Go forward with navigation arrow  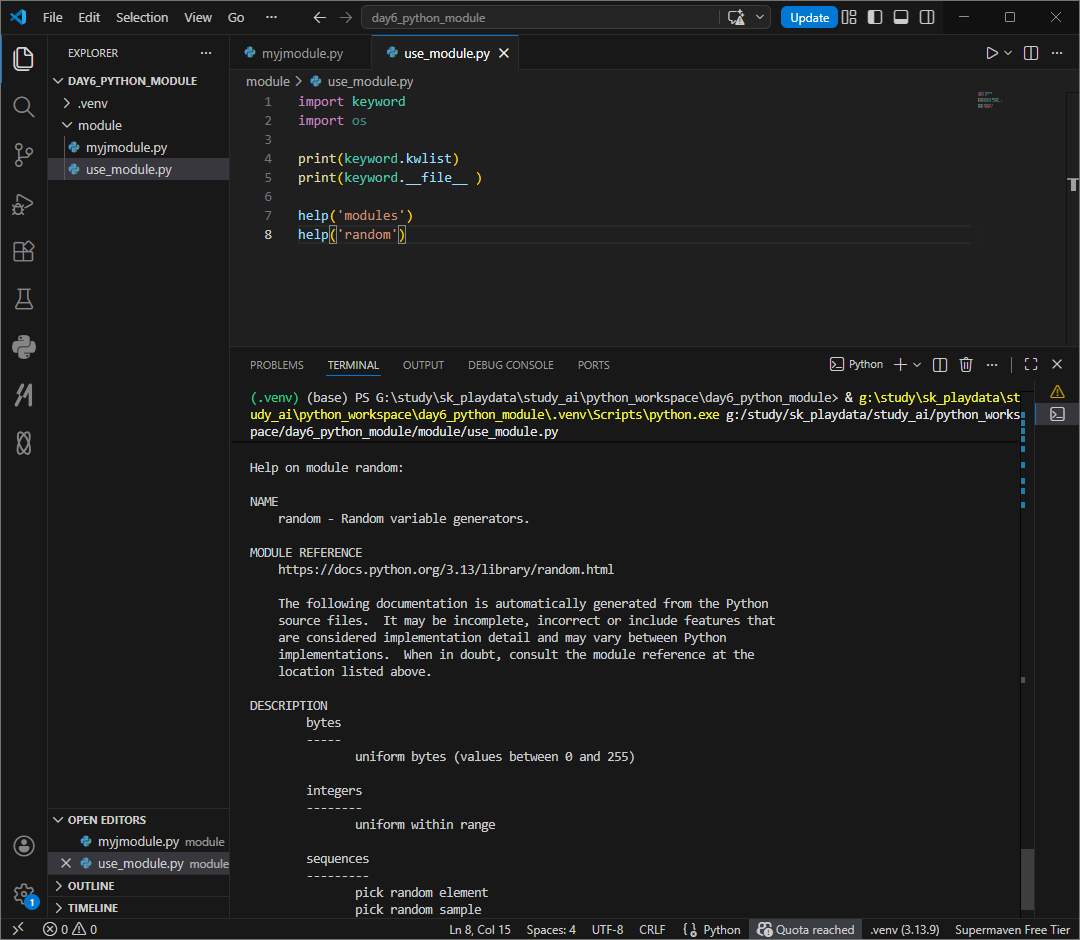point(346,17)
